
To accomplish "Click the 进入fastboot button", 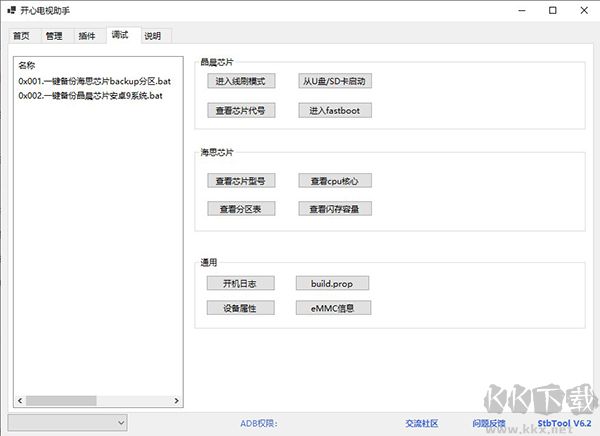I will 335,111.
